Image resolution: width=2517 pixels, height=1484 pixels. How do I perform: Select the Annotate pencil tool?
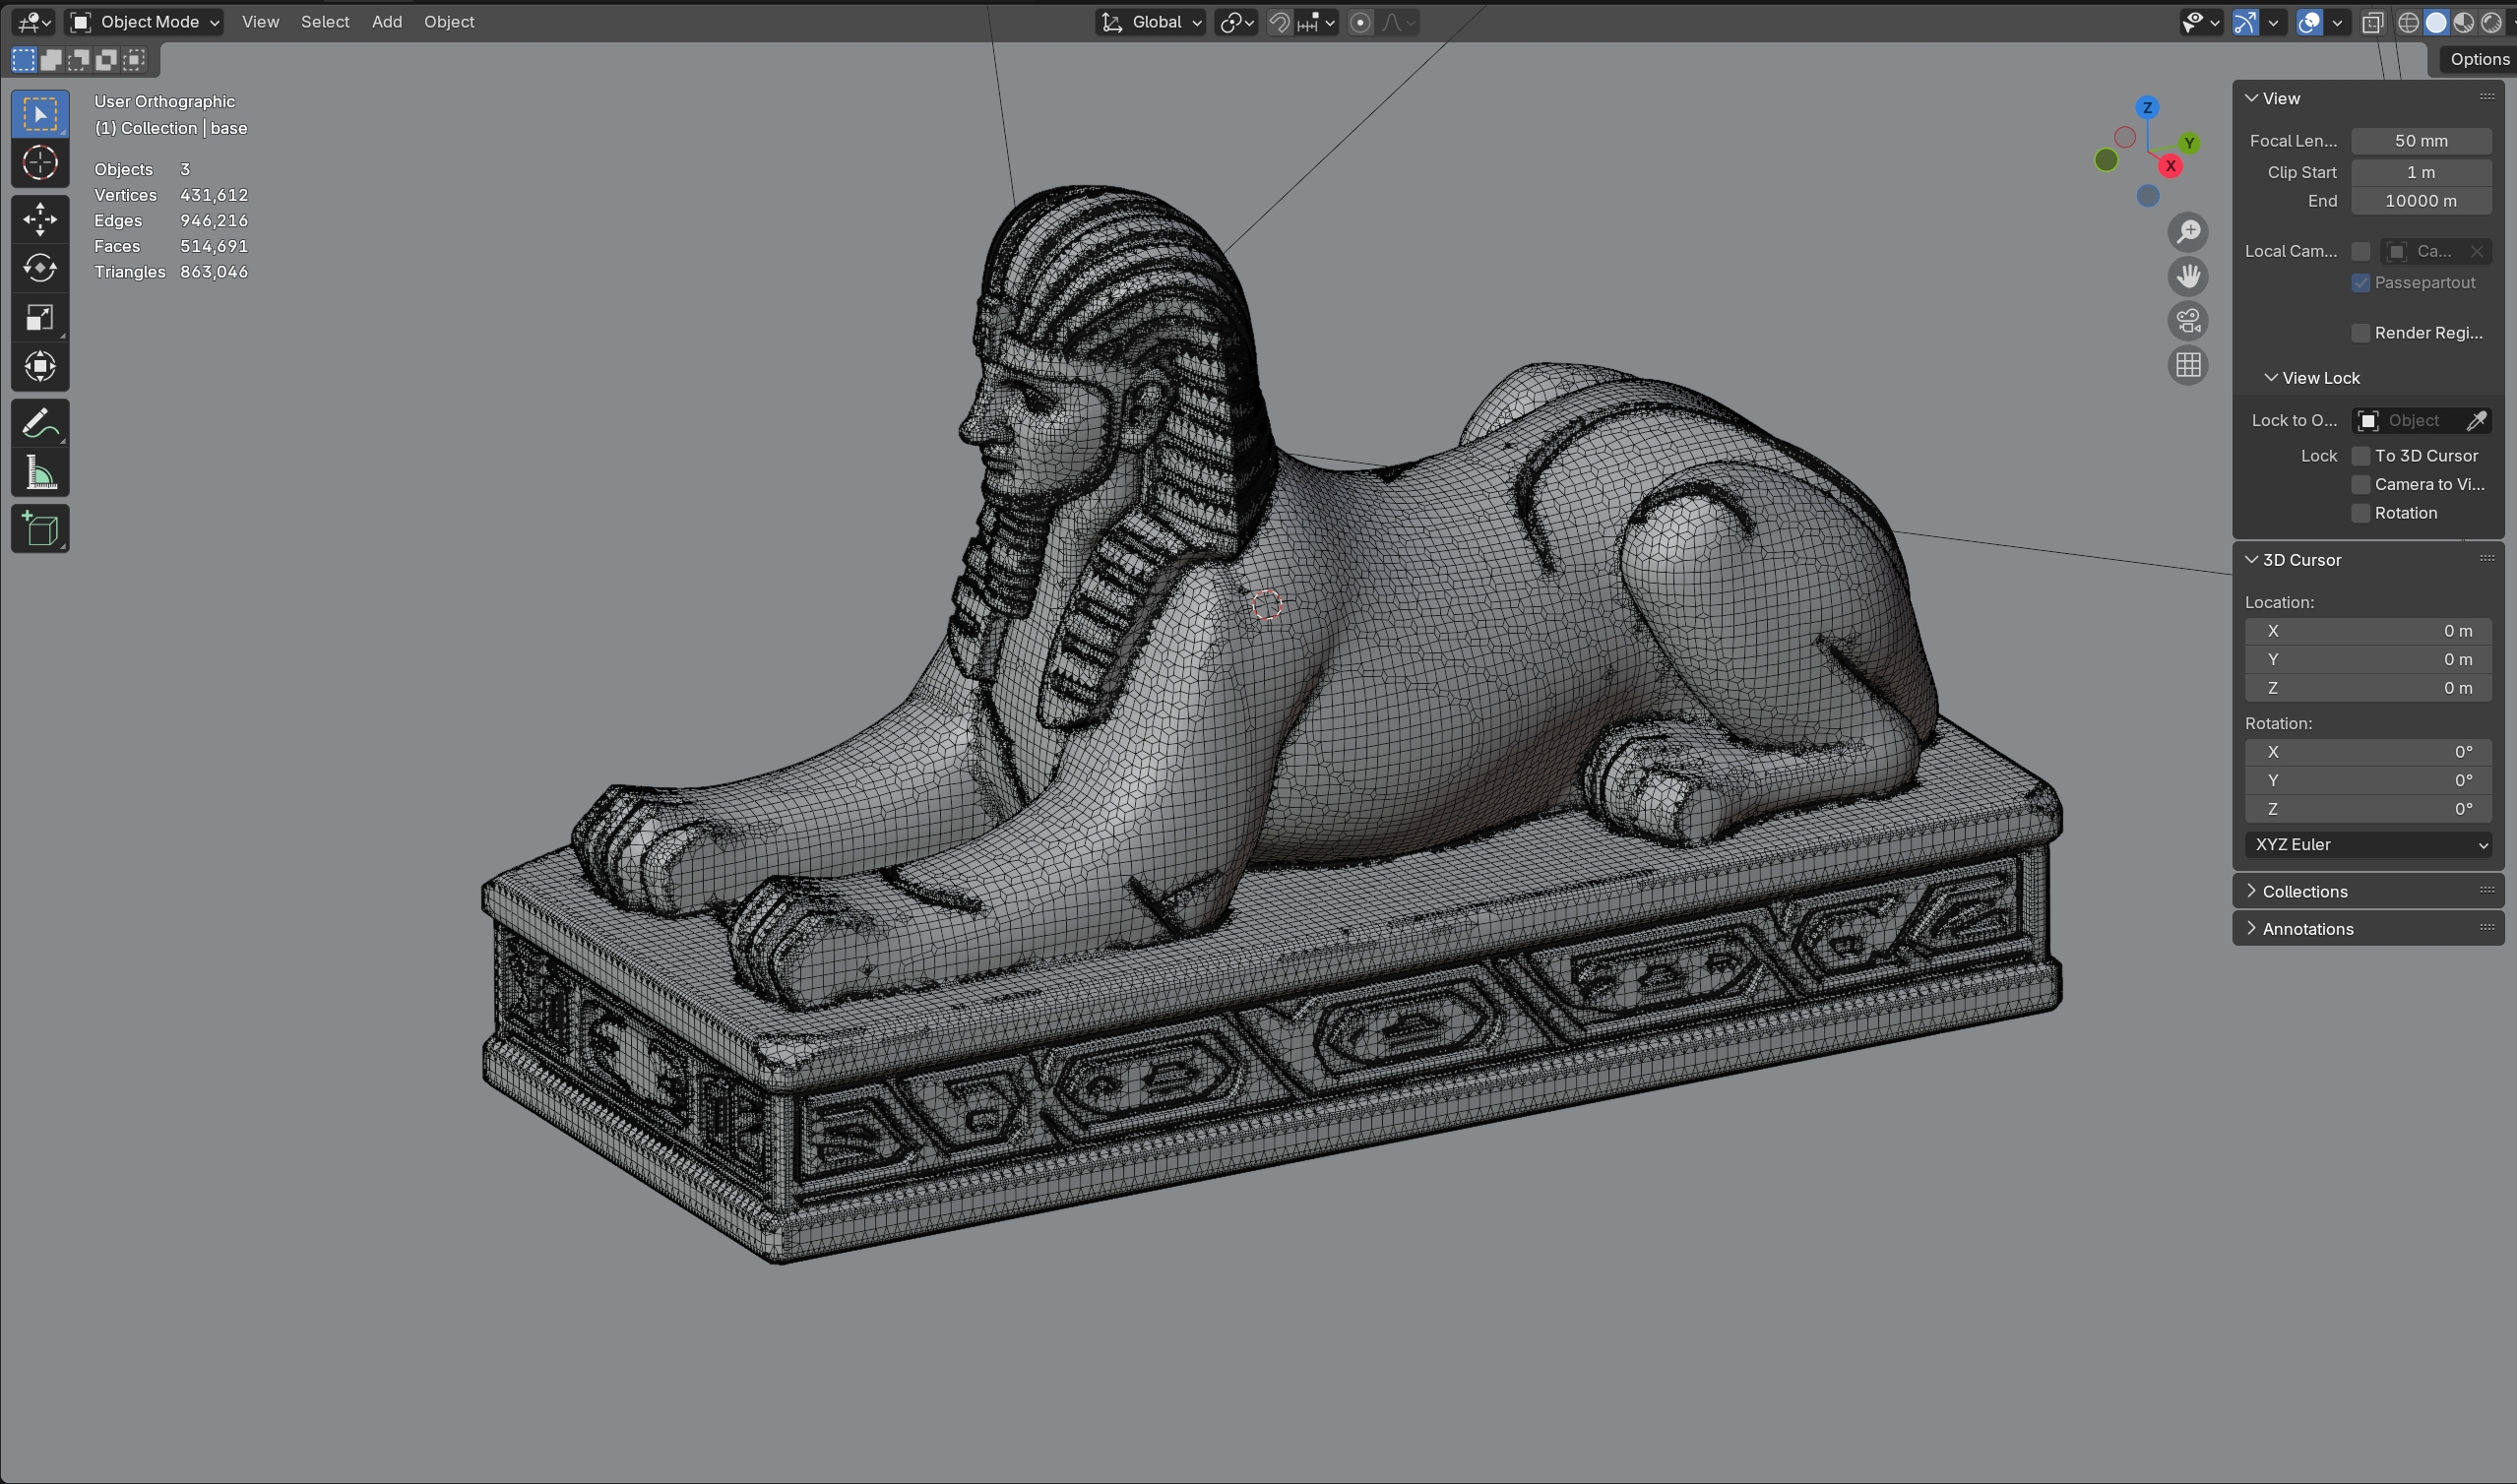(40, 423)
